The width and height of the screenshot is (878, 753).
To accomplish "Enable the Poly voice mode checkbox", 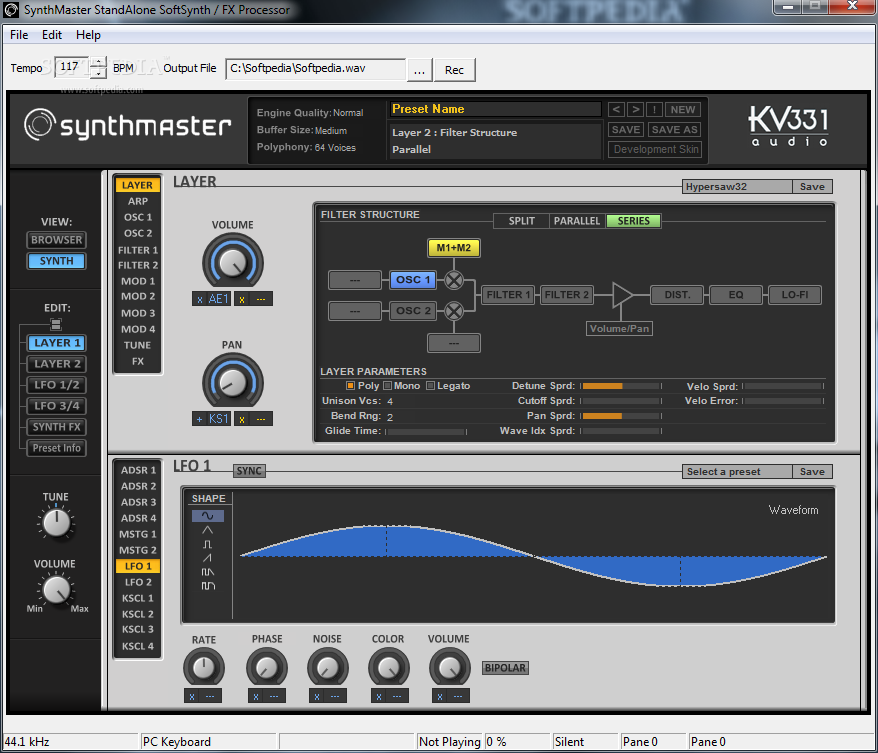I will tap(351, 386).
